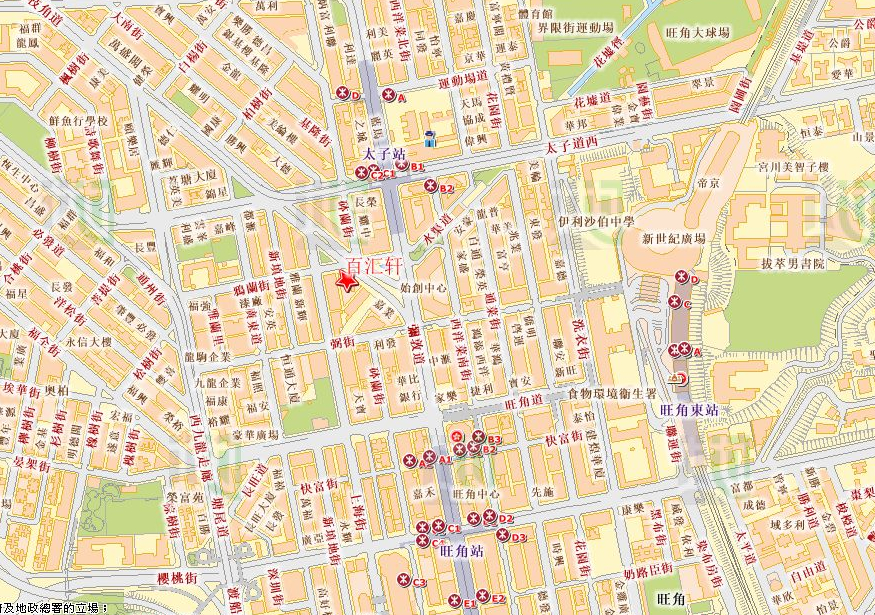Click the 旺角站 station label
The width and height of the screenshot is (875, 615).
[x=461, y=550]
